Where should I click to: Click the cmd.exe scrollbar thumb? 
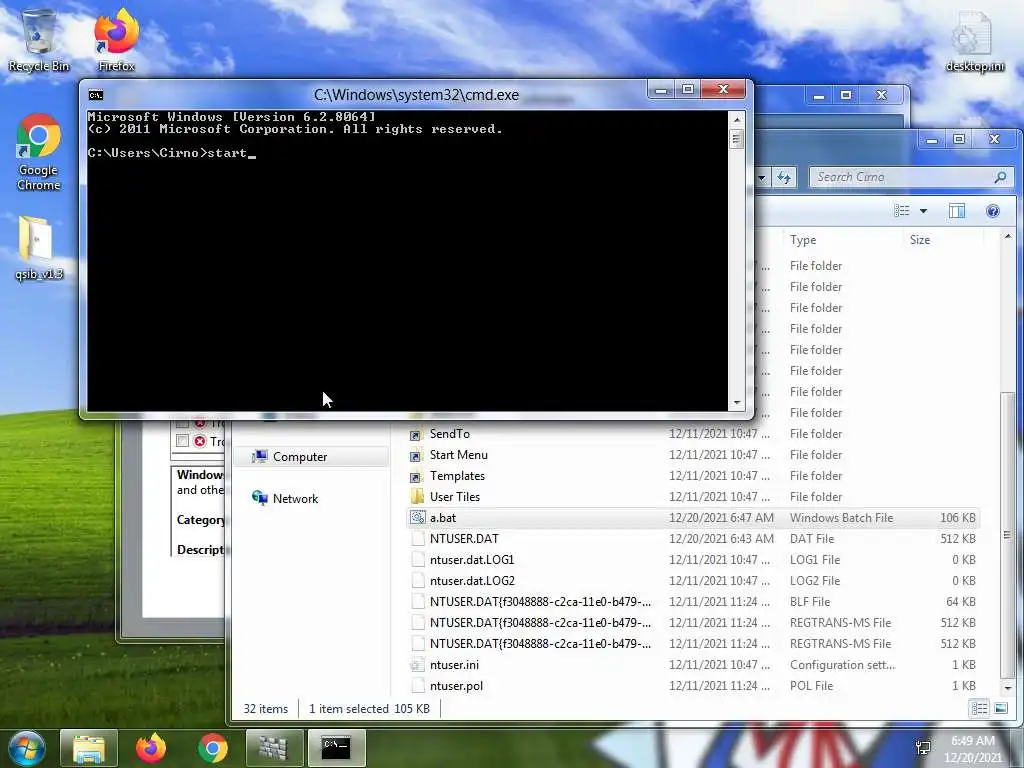tap(737, 139)
